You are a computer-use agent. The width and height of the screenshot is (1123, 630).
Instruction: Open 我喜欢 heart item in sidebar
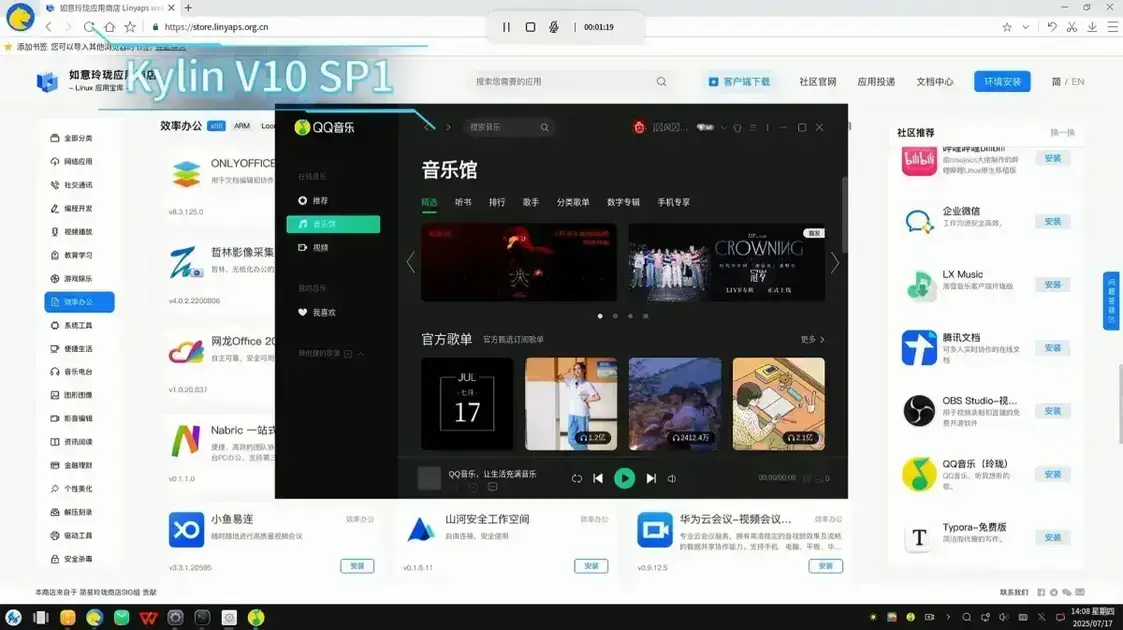(317, 312)
